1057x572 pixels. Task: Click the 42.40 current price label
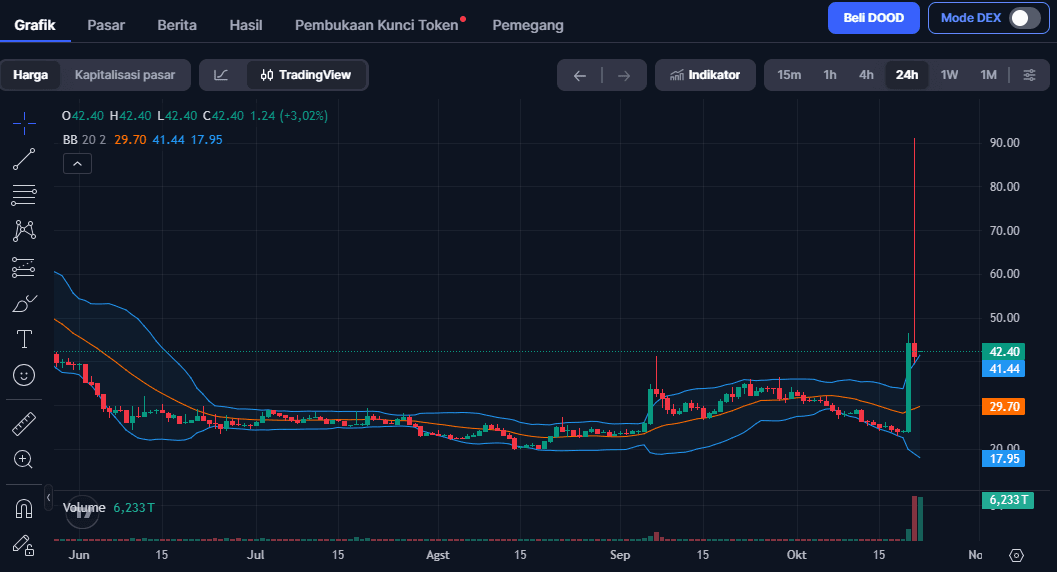point(1004,352)
